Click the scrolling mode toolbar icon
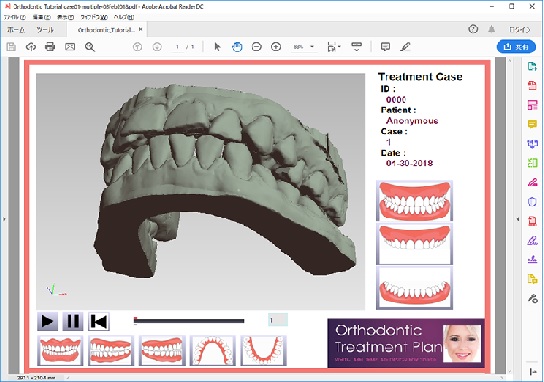Image resolution: width=544 pixels, height=382 pixels. point(356,46)
